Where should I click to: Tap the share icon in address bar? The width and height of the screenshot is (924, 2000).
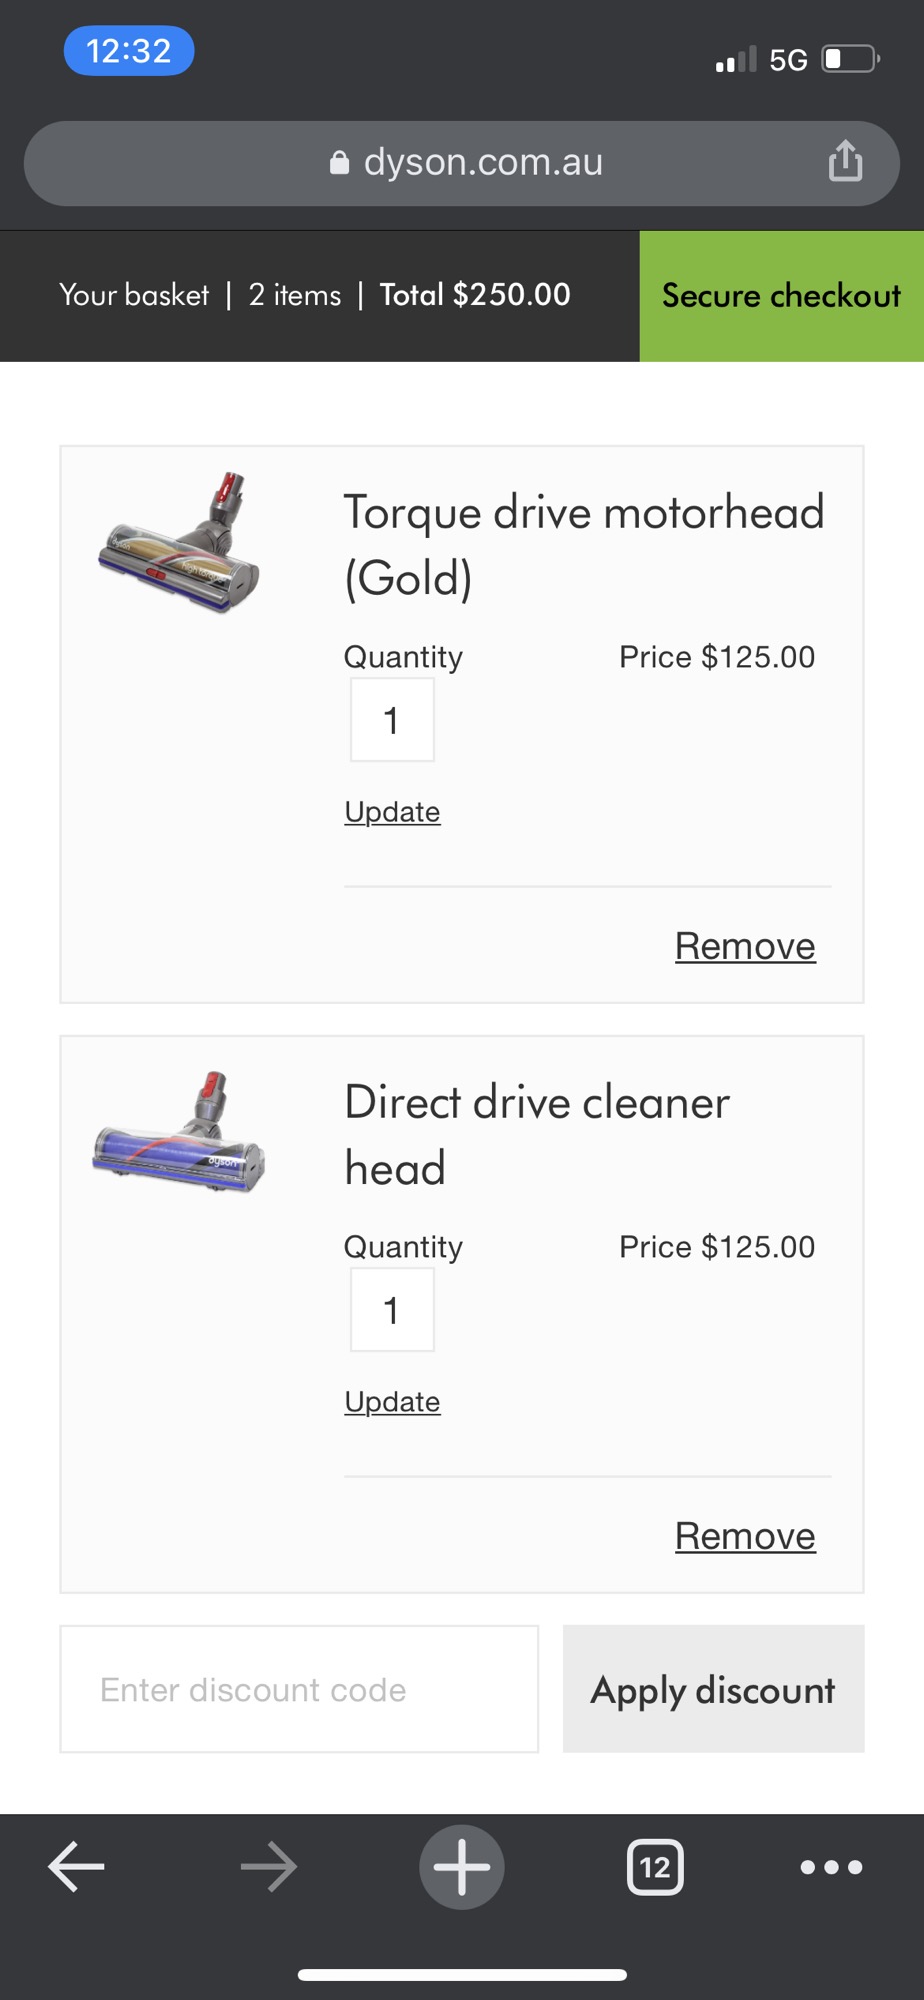point(845,161)
